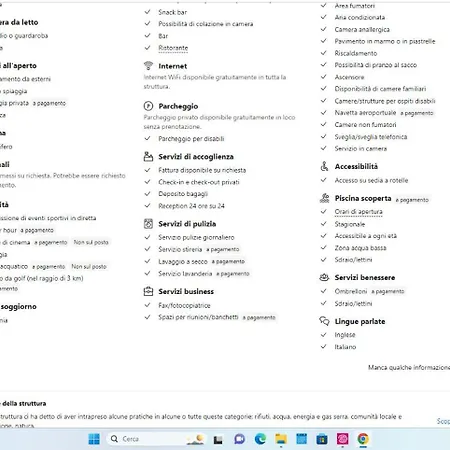Image resolution: width=450 pixels, height=450 pixels.
Task: Click the Orari di apertura link
Action: point(358,212)
